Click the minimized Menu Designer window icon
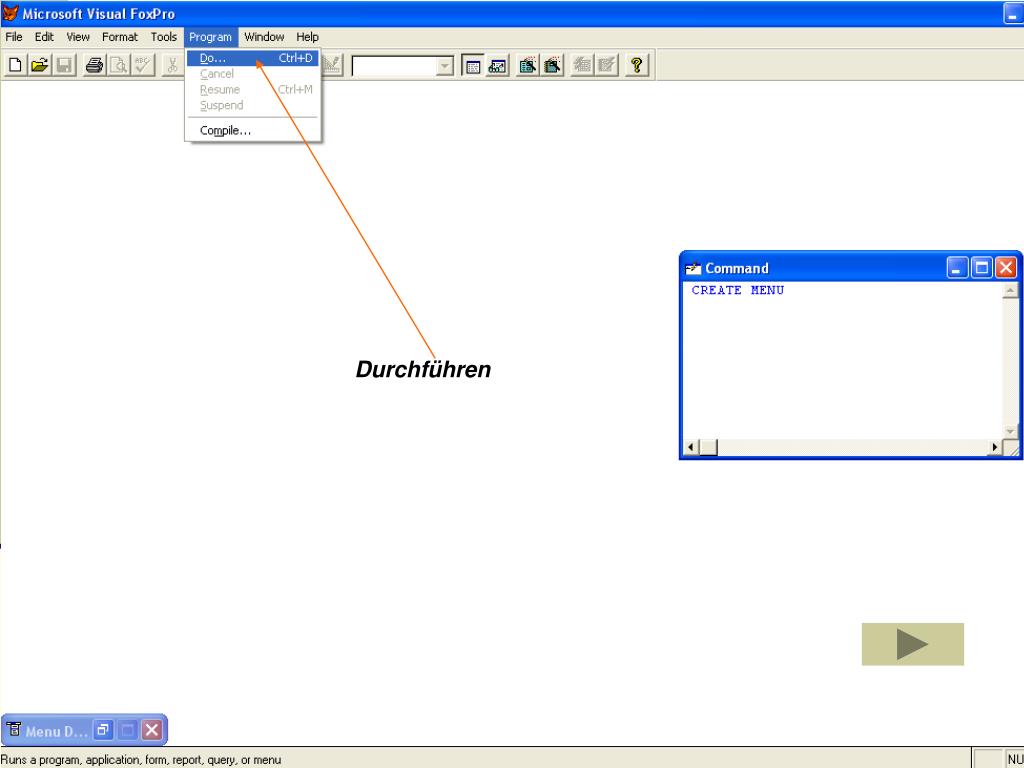This screenshot has width=1024, height=768. 14,729
